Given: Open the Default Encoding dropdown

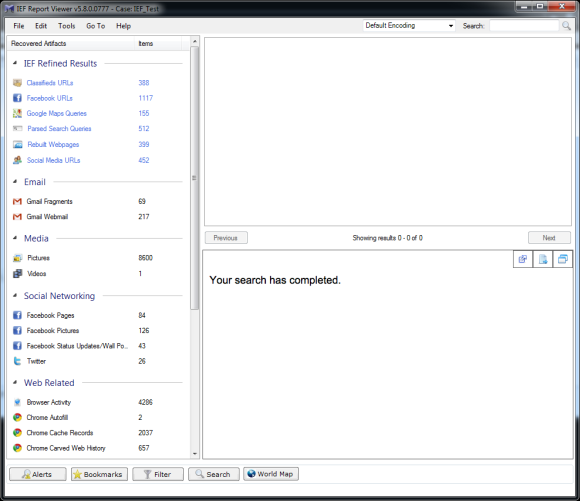Looking at the screenshot, I should click(409, 26).
